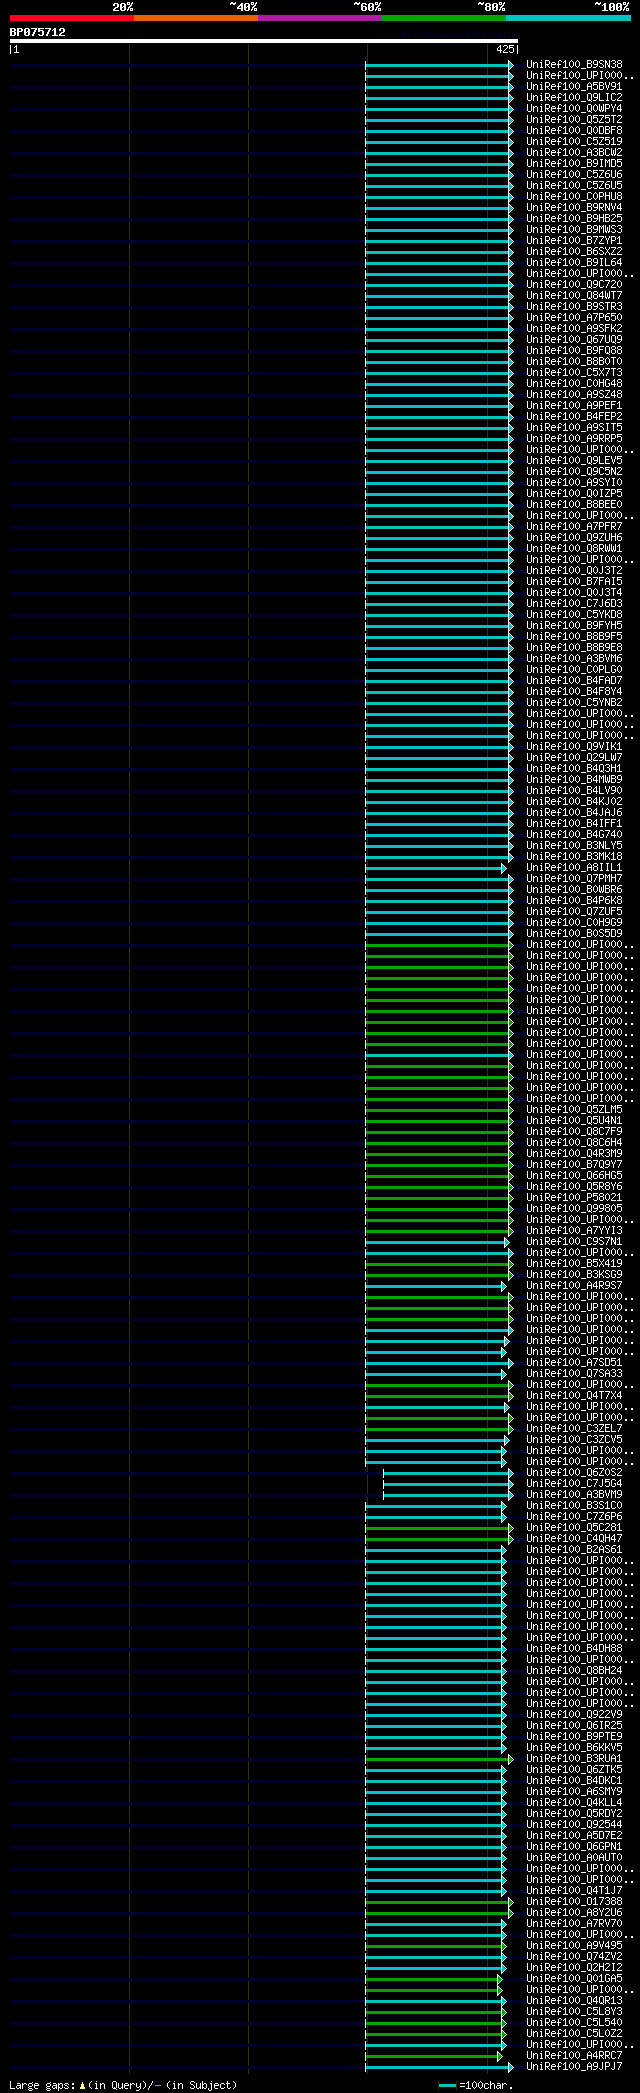
Task: Click the orange ~40% identity legend bar
Action: pyautogui.click(x=195, y=18)
